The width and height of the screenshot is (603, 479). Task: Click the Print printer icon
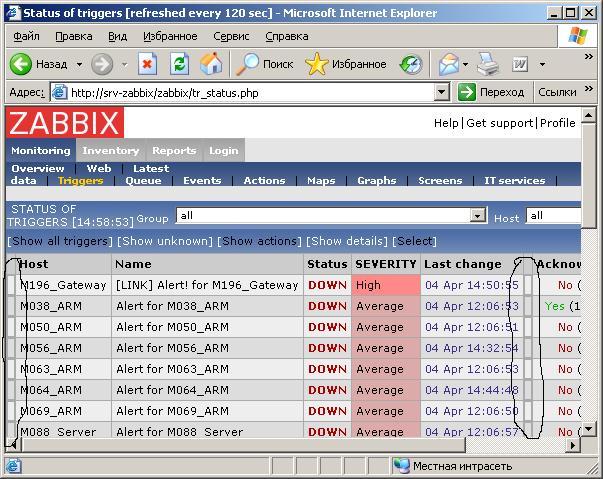coord(488,64)
